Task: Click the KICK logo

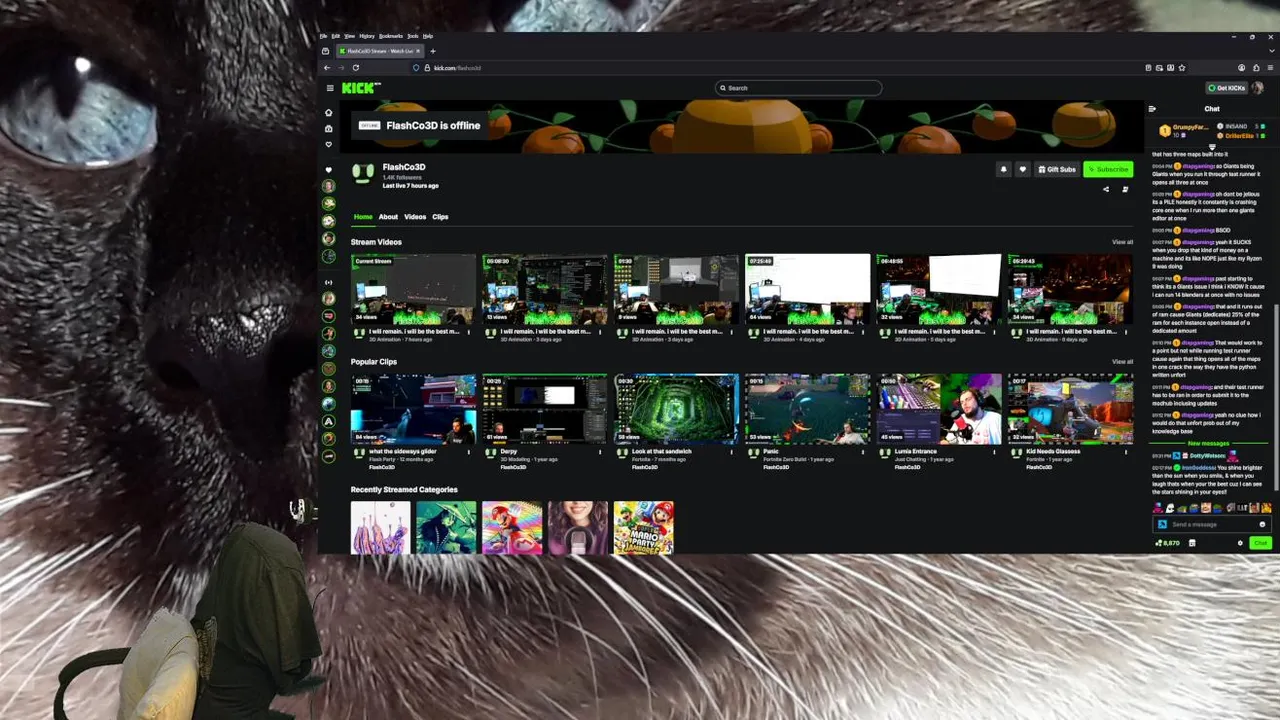Action: click(x=361, y=88)
